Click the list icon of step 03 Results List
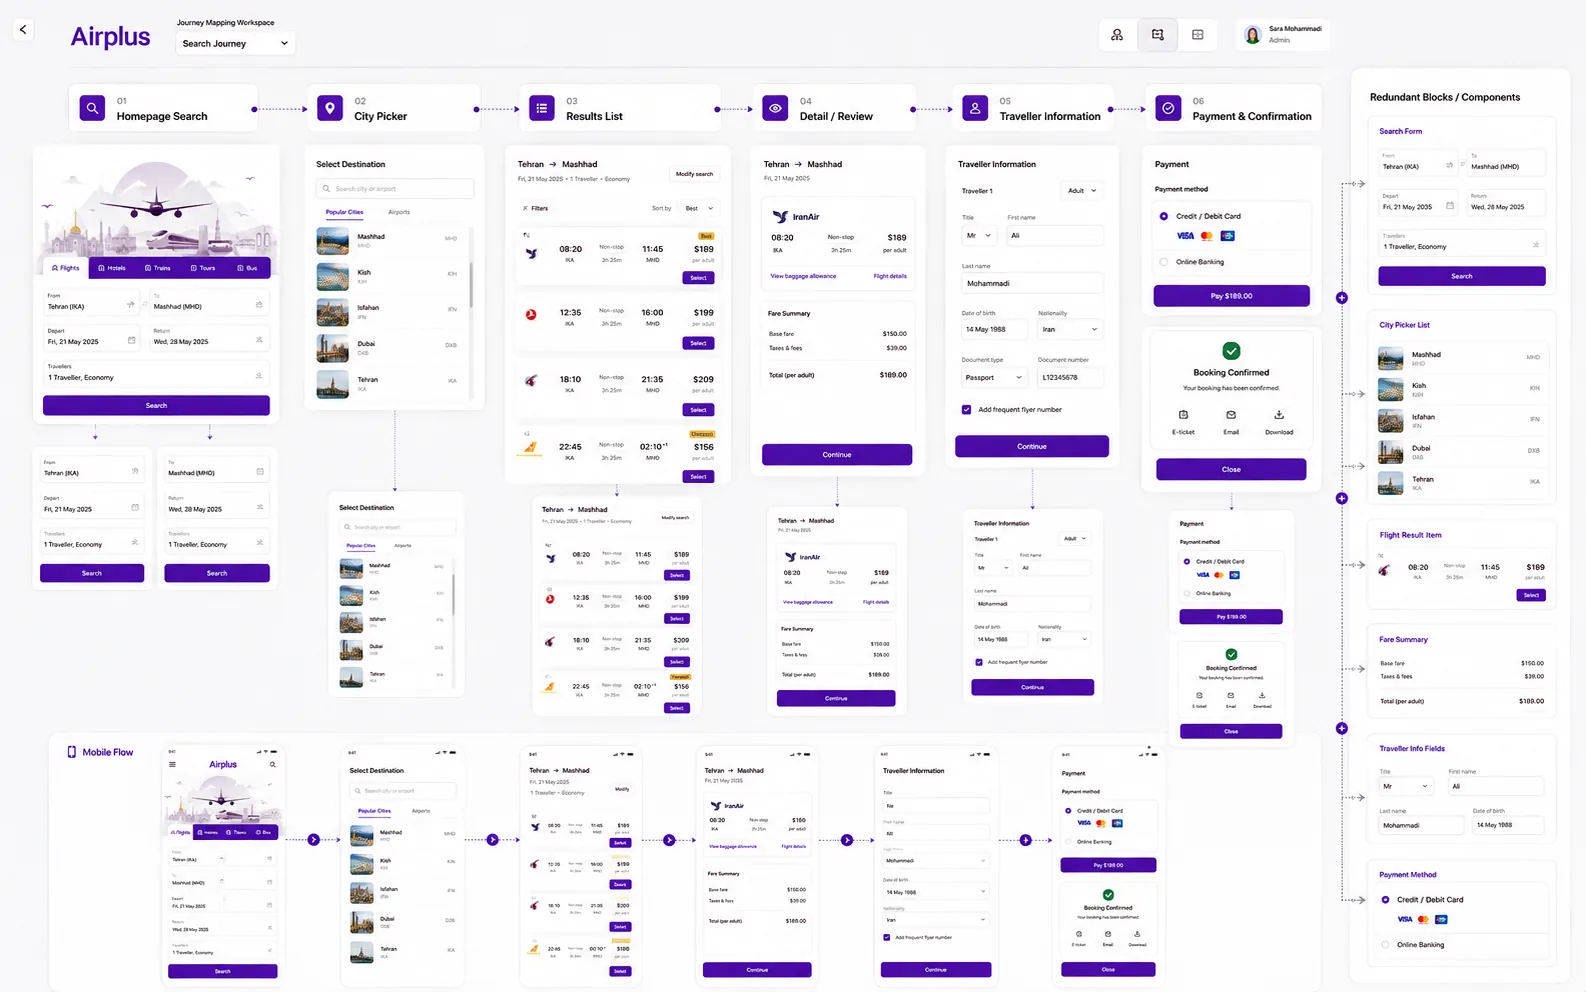 click(542, 108)
